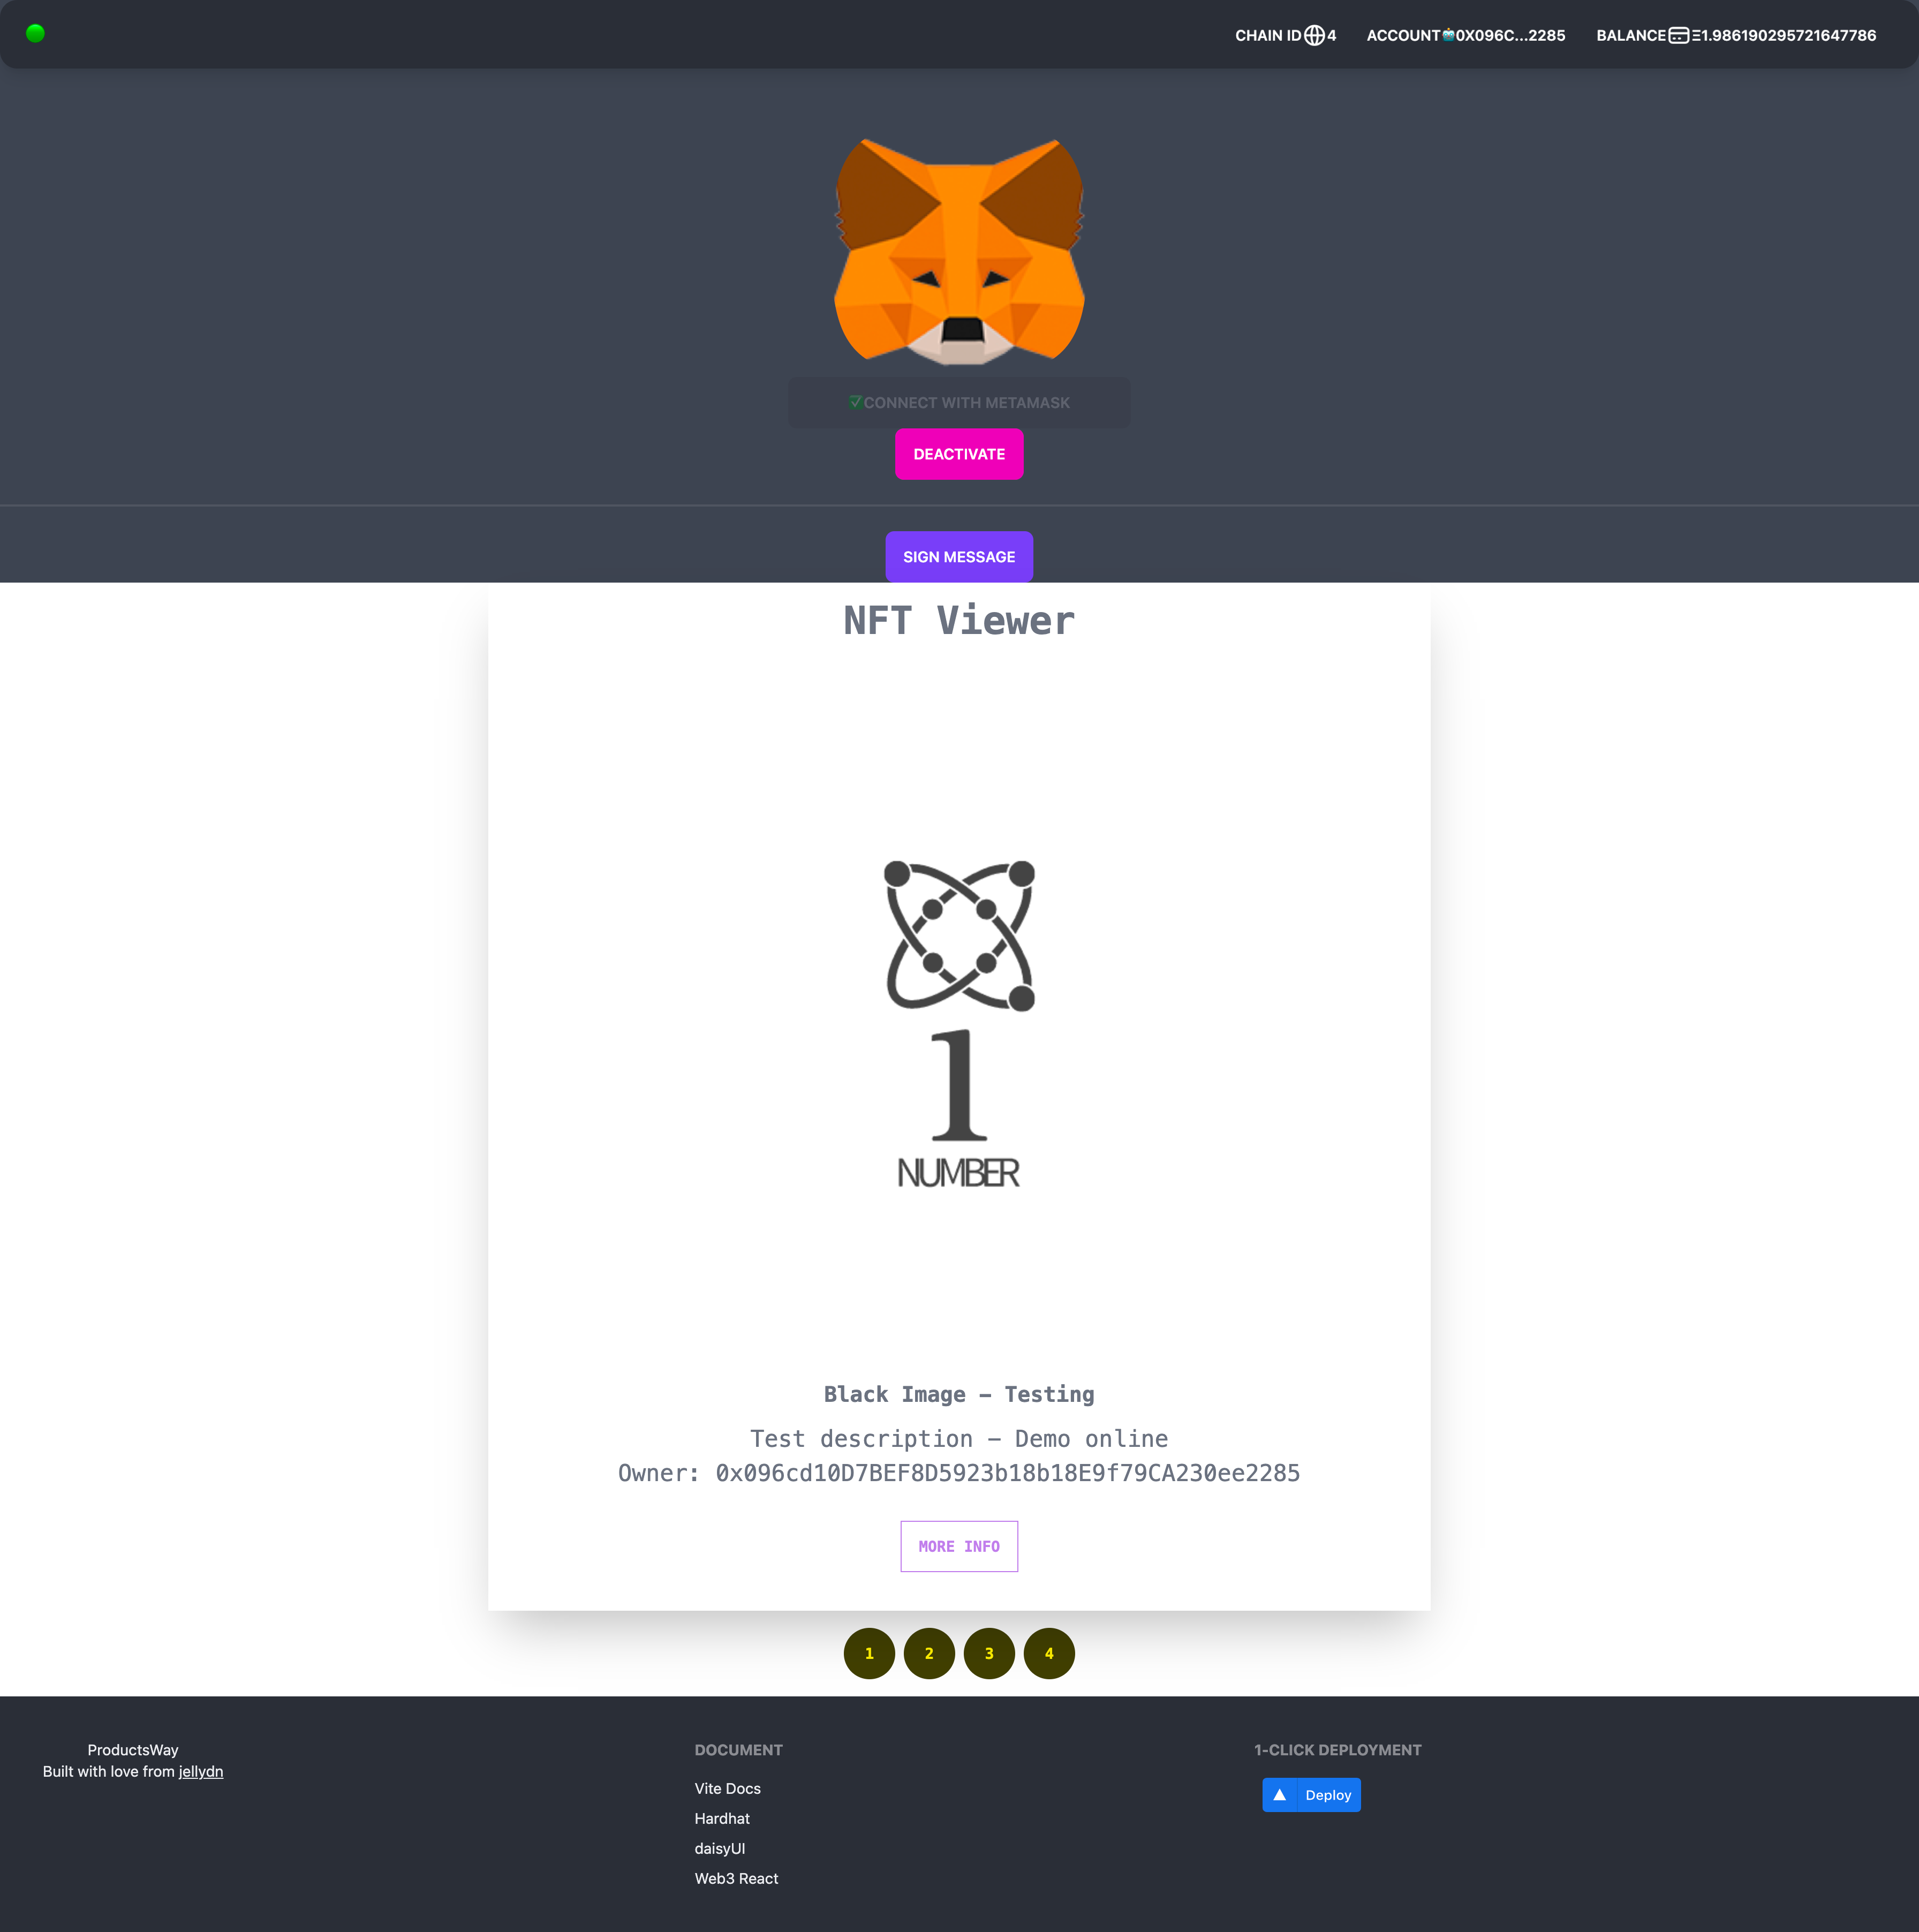Image resolution: width=1919 pixels, height=1932 pixels.
Task: Open More Info for the NFT
Action: [958, 1546]
